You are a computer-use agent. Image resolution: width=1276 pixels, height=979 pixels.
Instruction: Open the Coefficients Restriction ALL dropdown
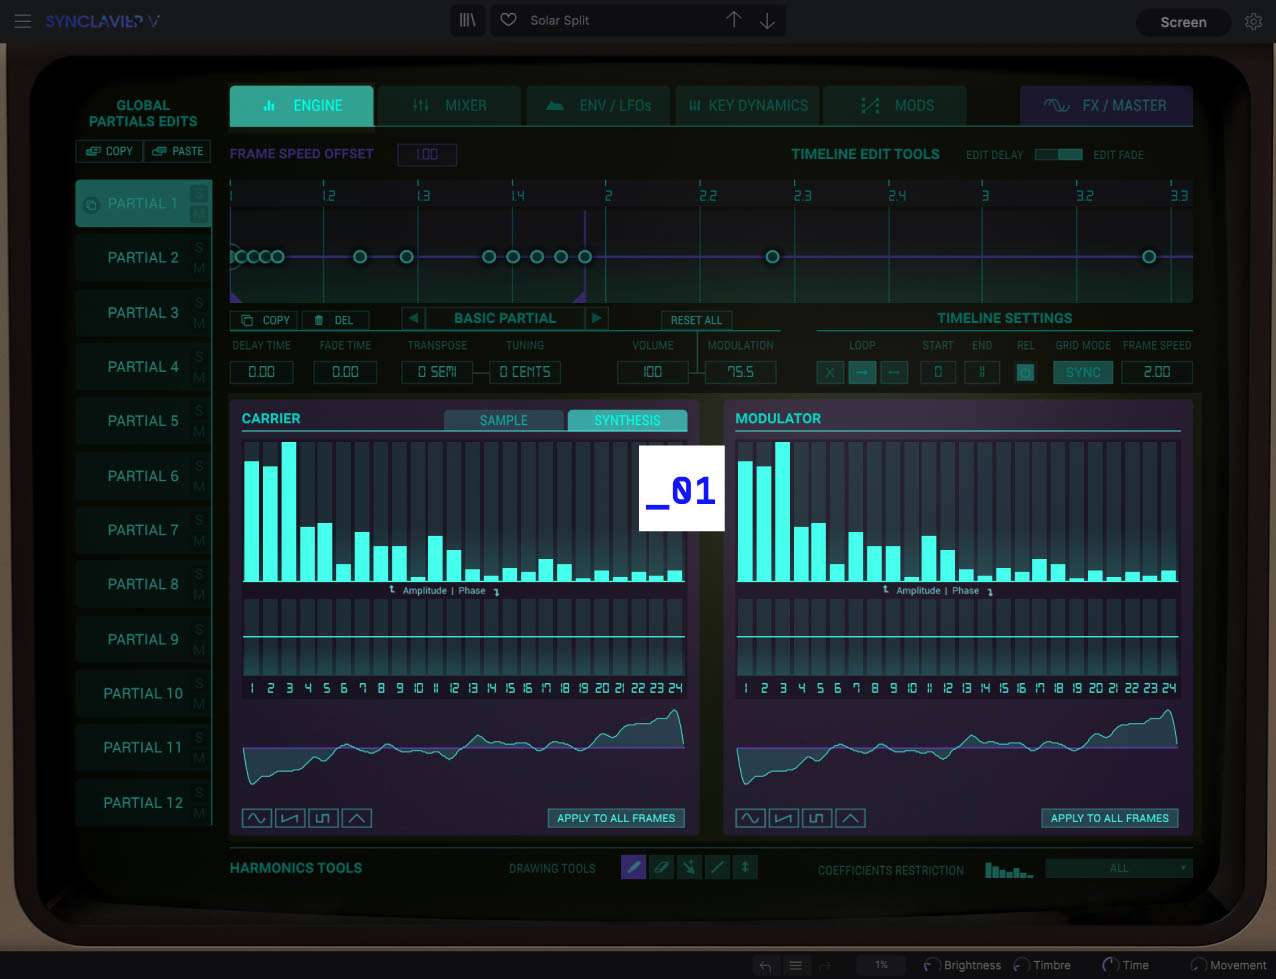tap(1118, 868)
